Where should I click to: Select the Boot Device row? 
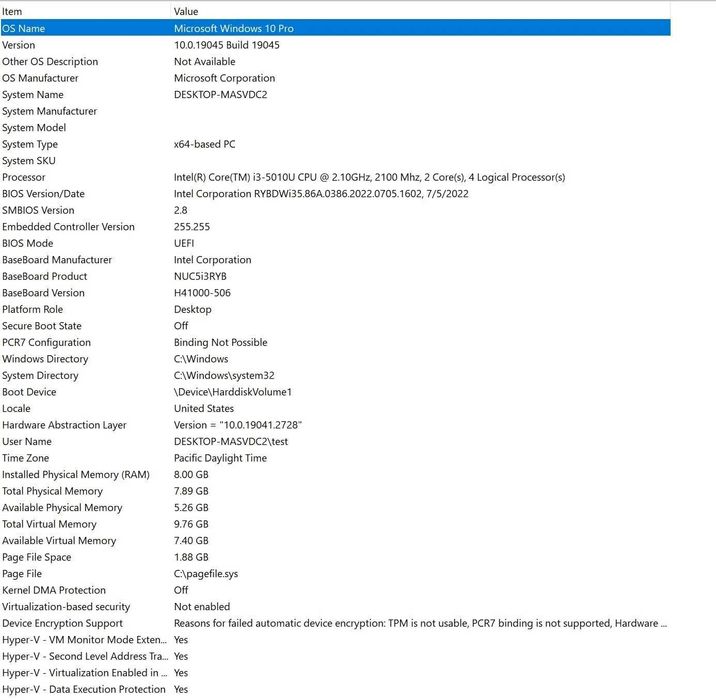pos(336,392)
